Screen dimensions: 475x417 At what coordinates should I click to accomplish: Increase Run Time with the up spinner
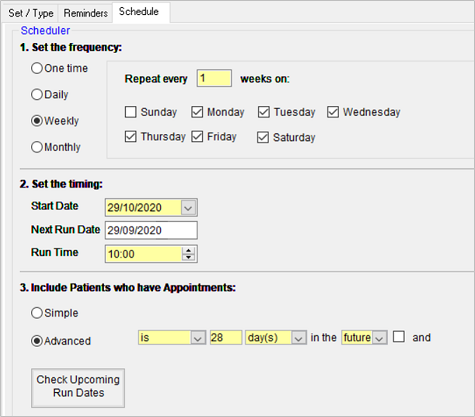click(x=189, y=251)
